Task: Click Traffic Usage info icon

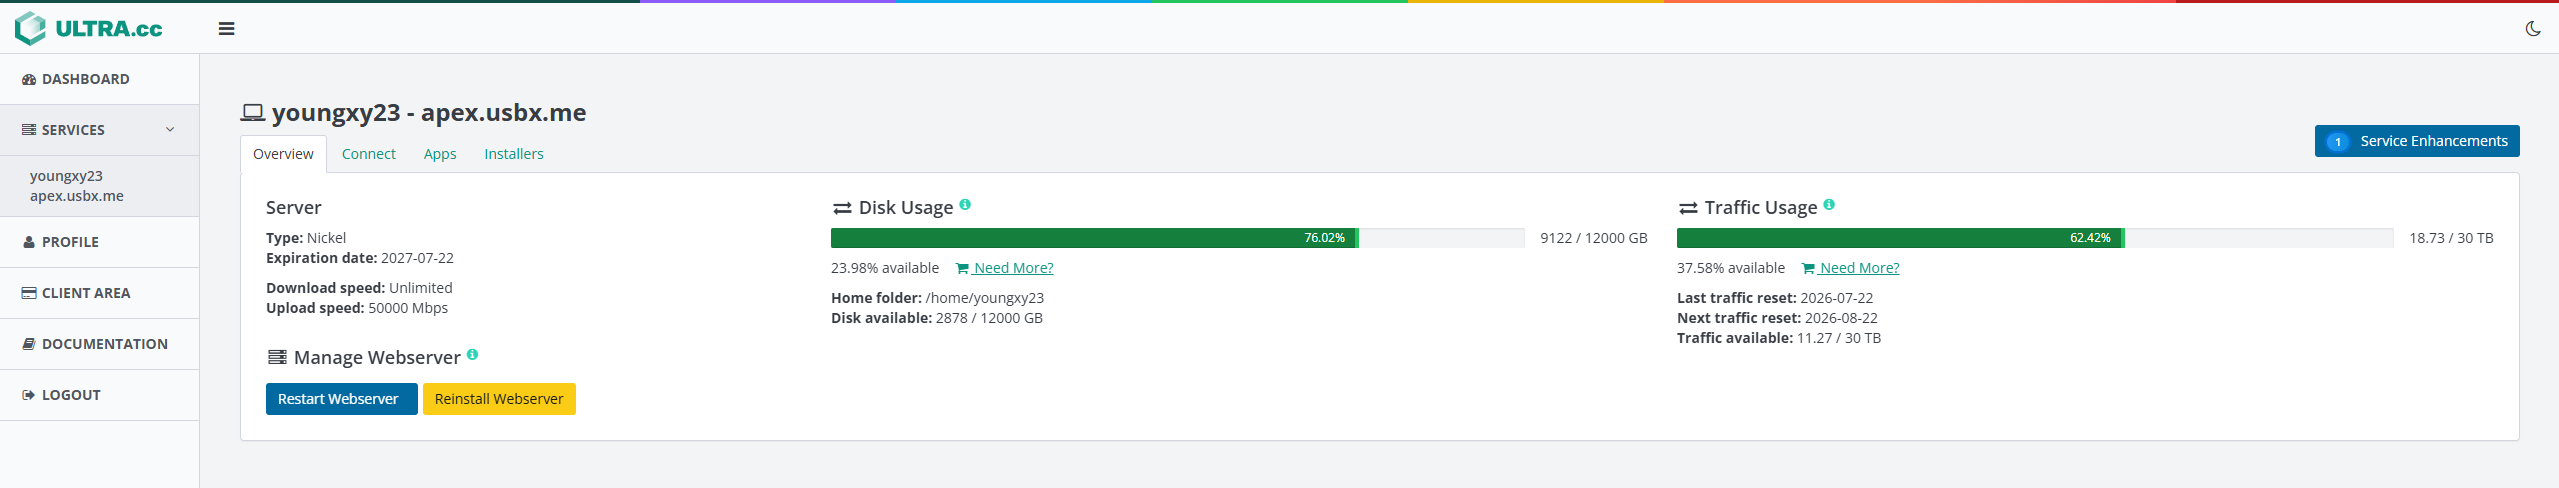Action: pyautogui.click(x=1829, y=204)
